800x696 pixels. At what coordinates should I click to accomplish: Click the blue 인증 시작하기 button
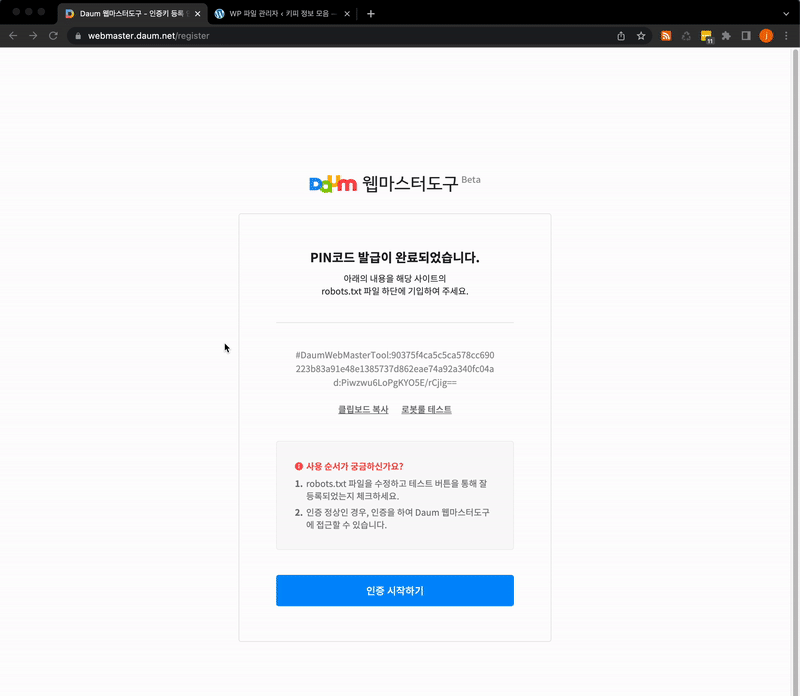coord(395,590)
